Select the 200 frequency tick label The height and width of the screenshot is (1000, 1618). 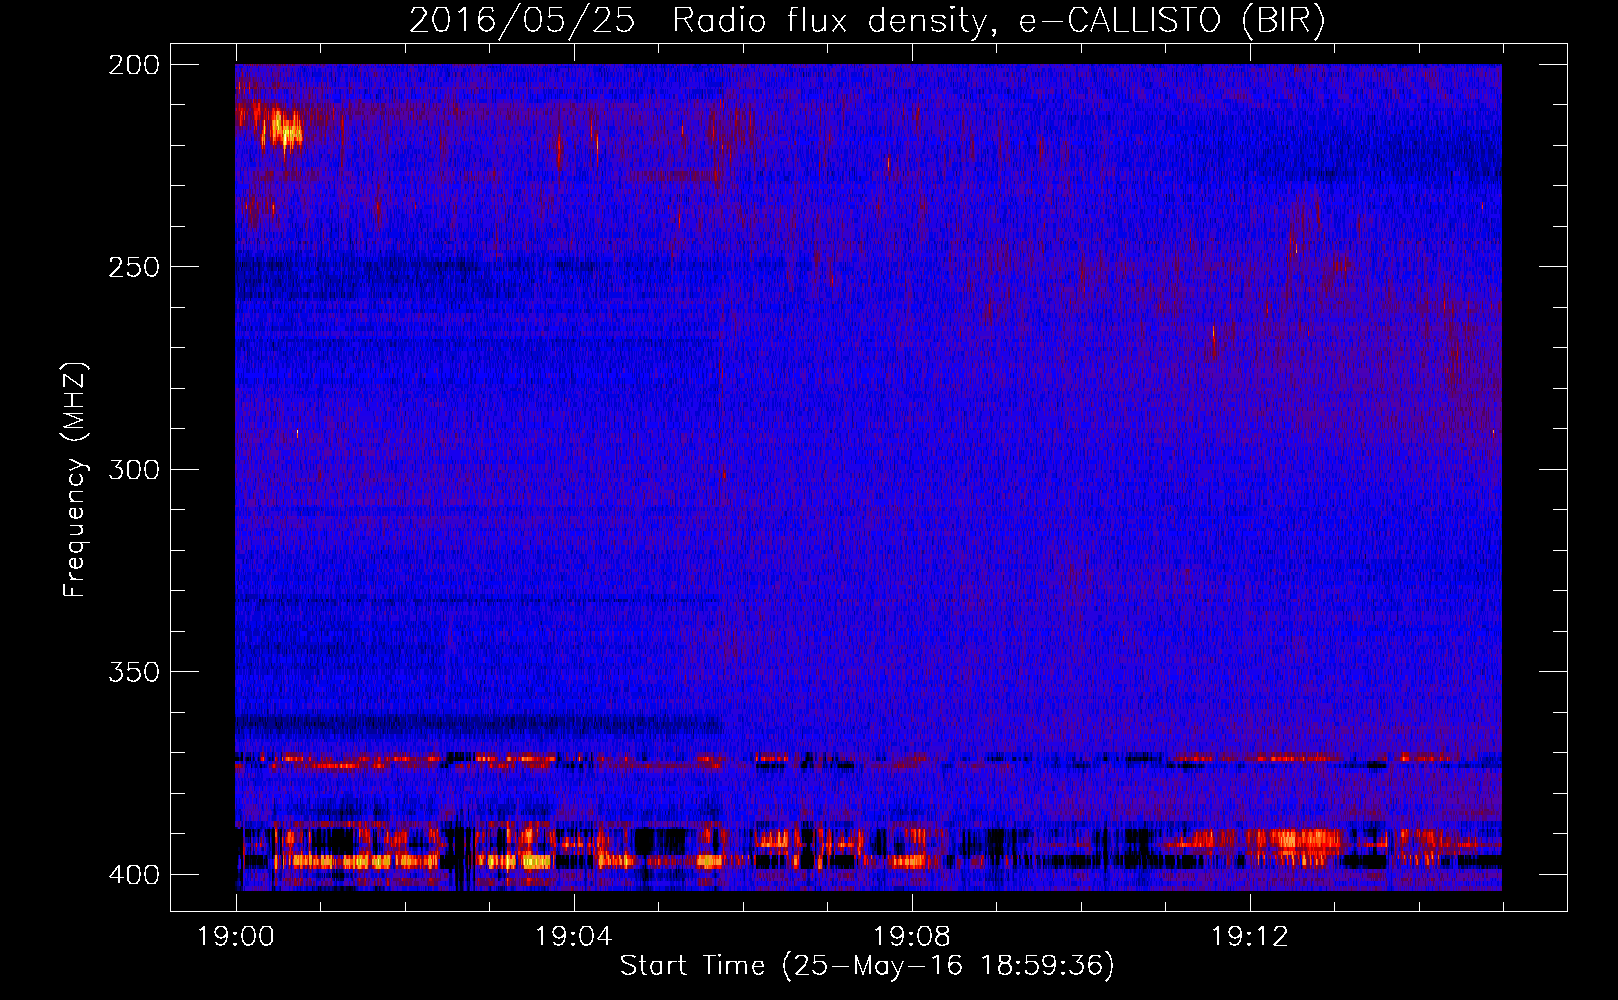(x=133, y=65)
